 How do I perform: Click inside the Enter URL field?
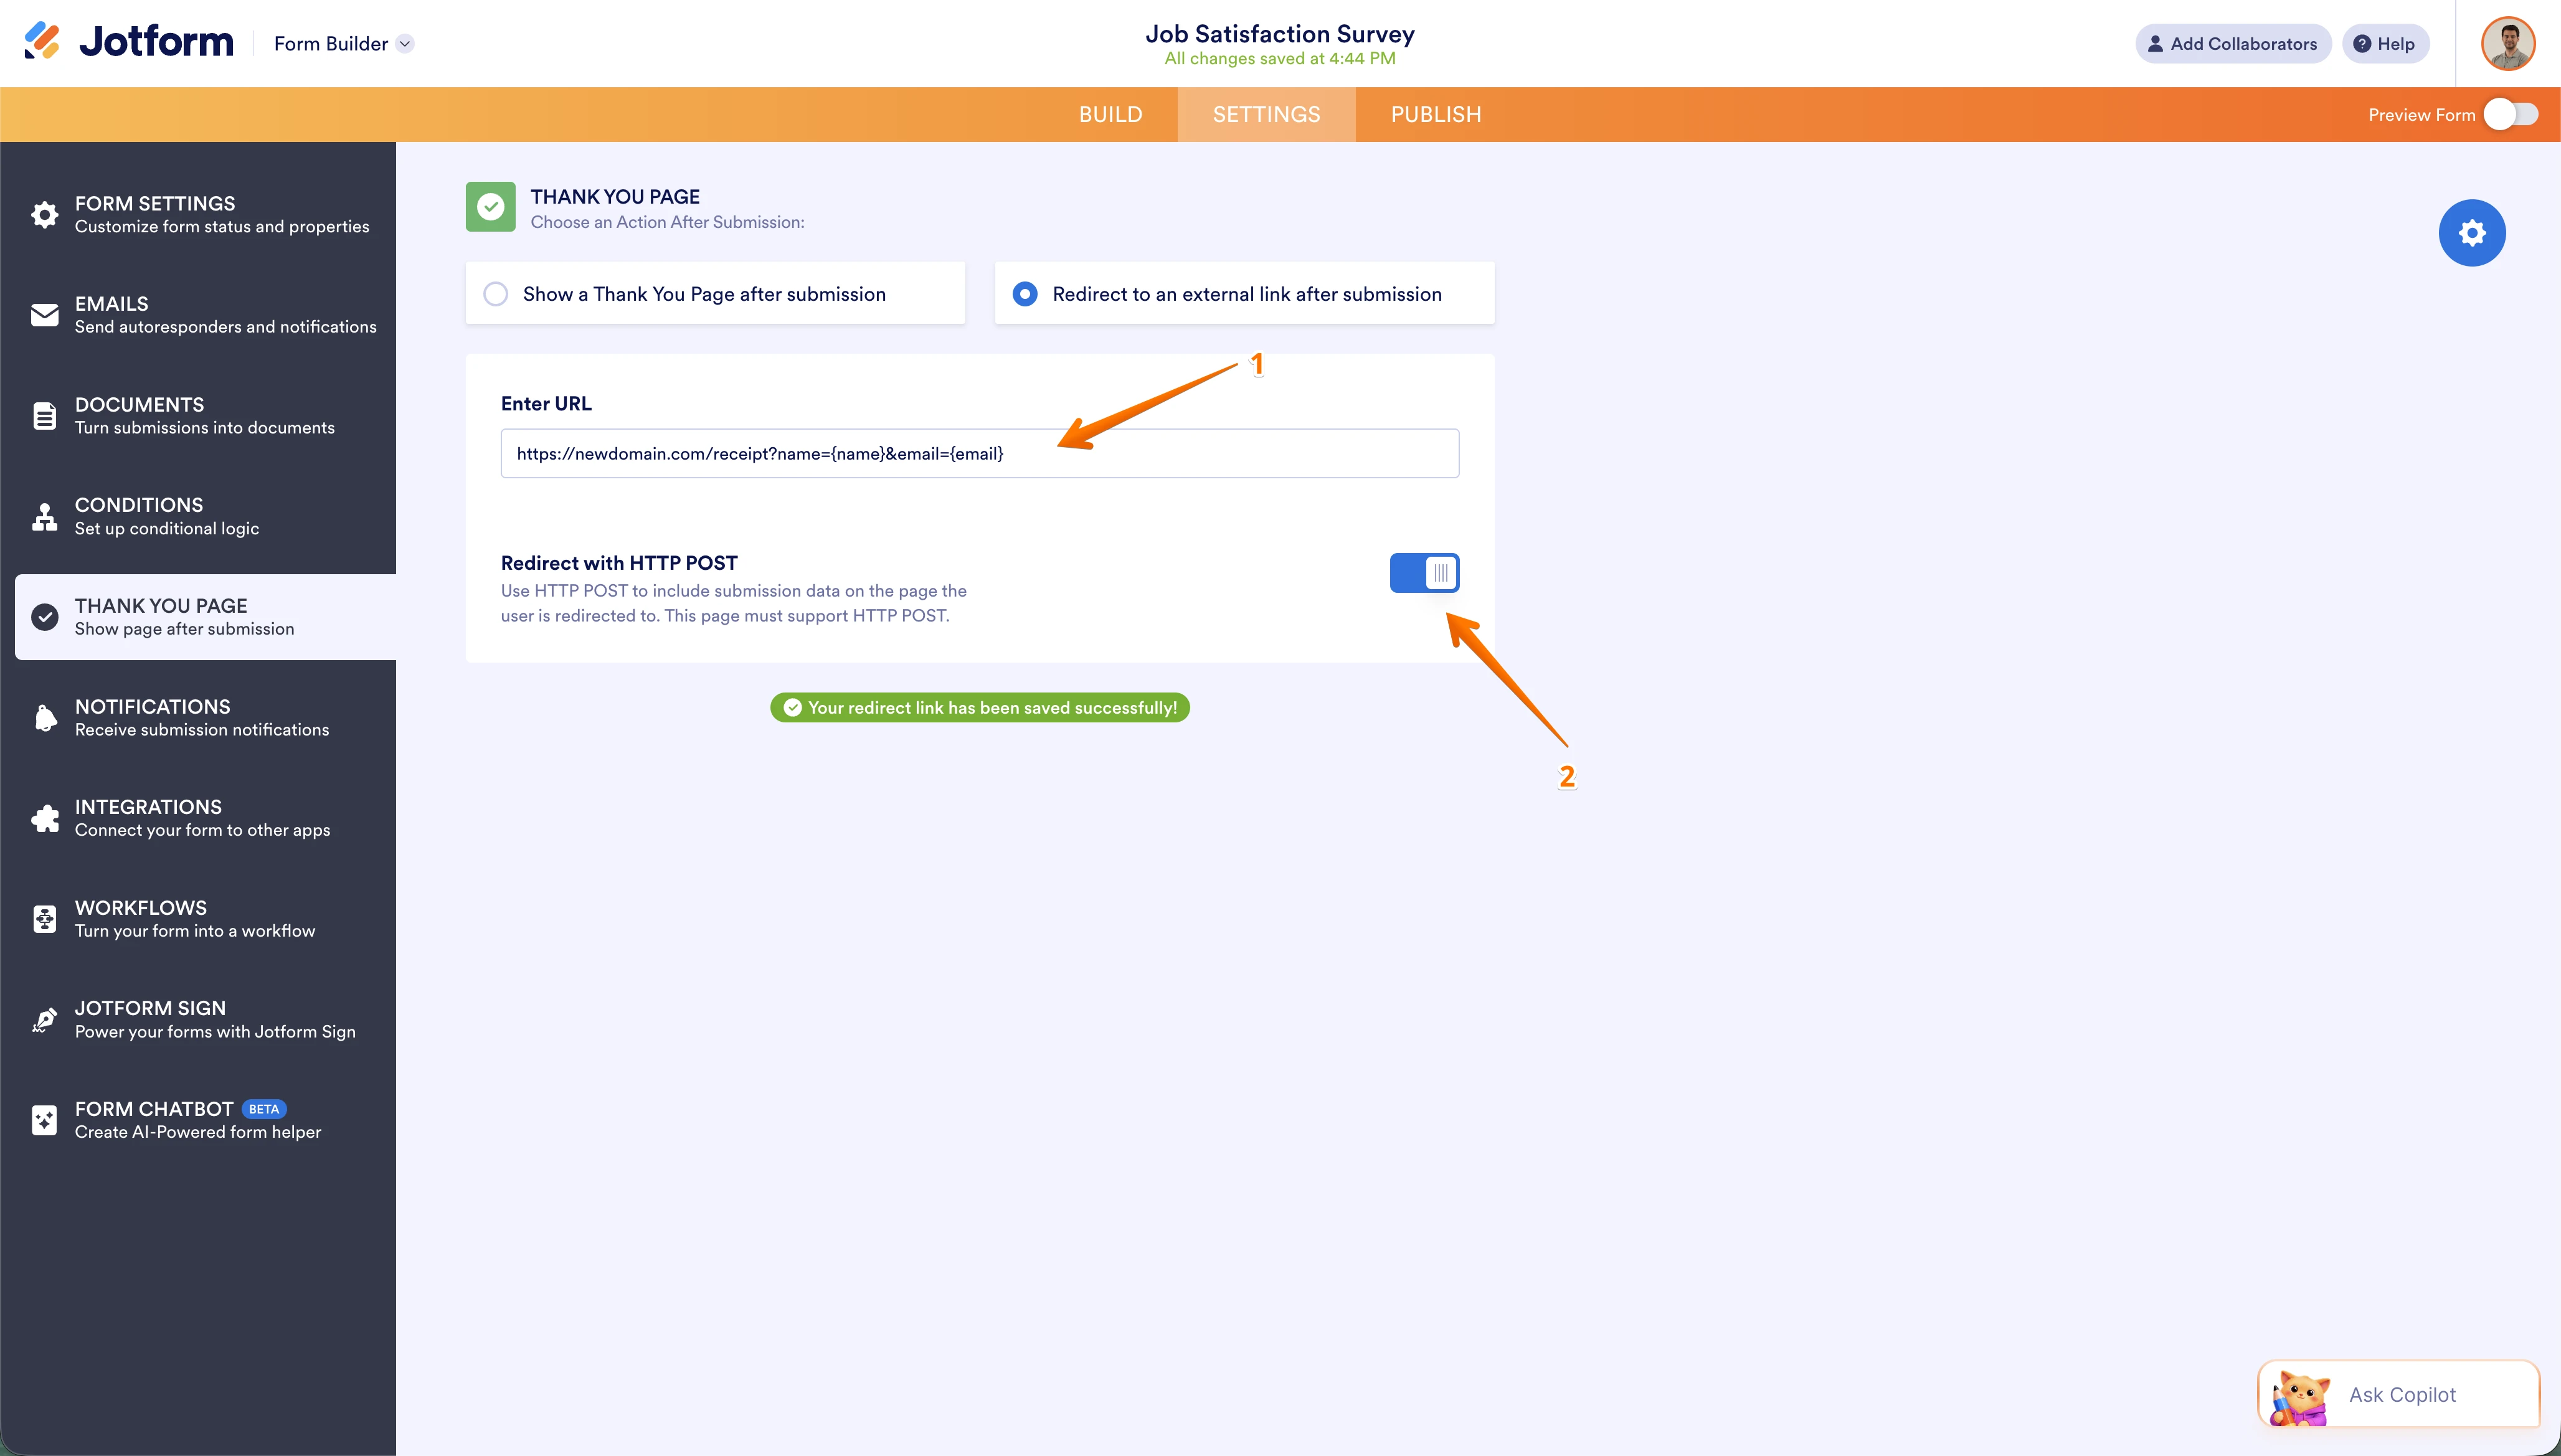(x=979, y=453)
